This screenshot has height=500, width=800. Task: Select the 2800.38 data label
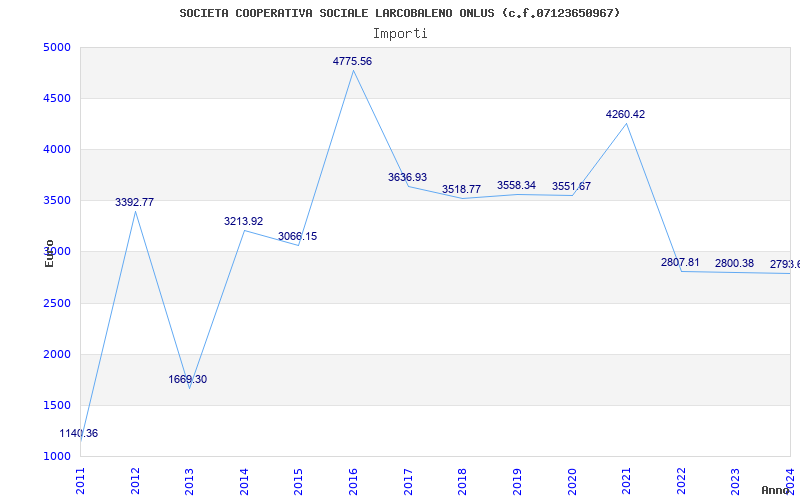click(734, 263)
